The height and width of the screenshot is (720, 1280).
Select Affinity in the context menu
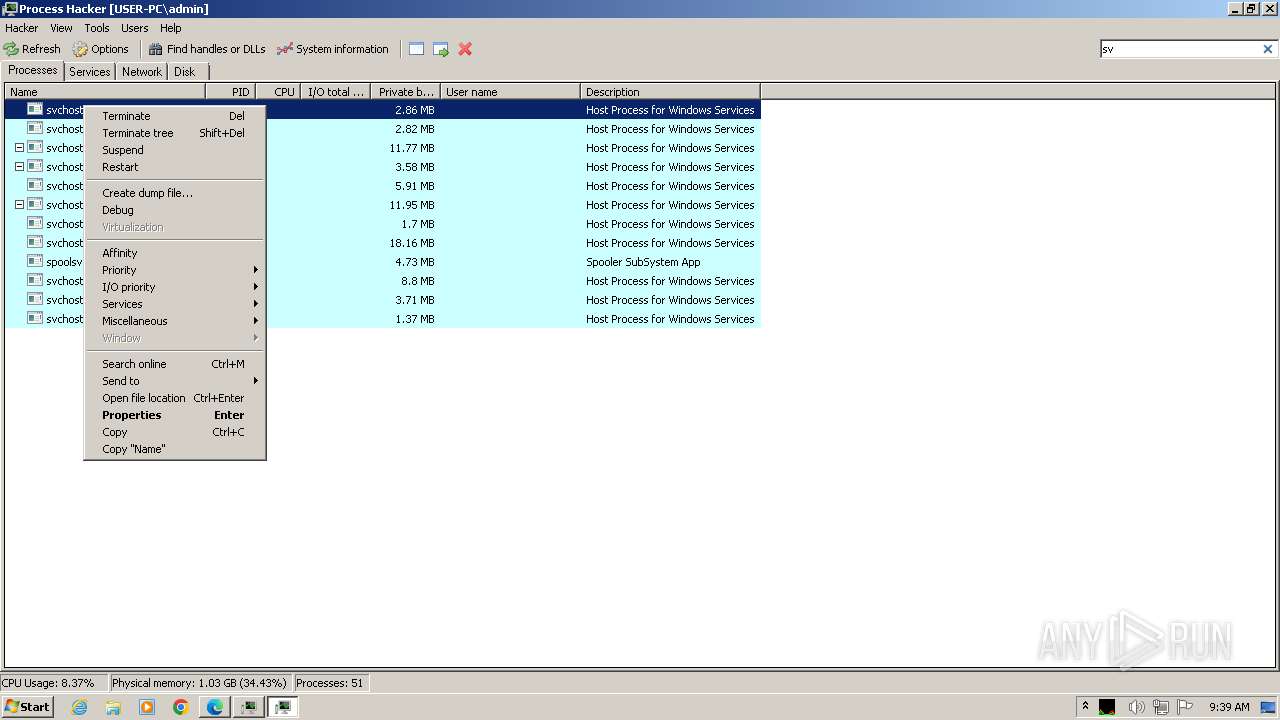174,253
